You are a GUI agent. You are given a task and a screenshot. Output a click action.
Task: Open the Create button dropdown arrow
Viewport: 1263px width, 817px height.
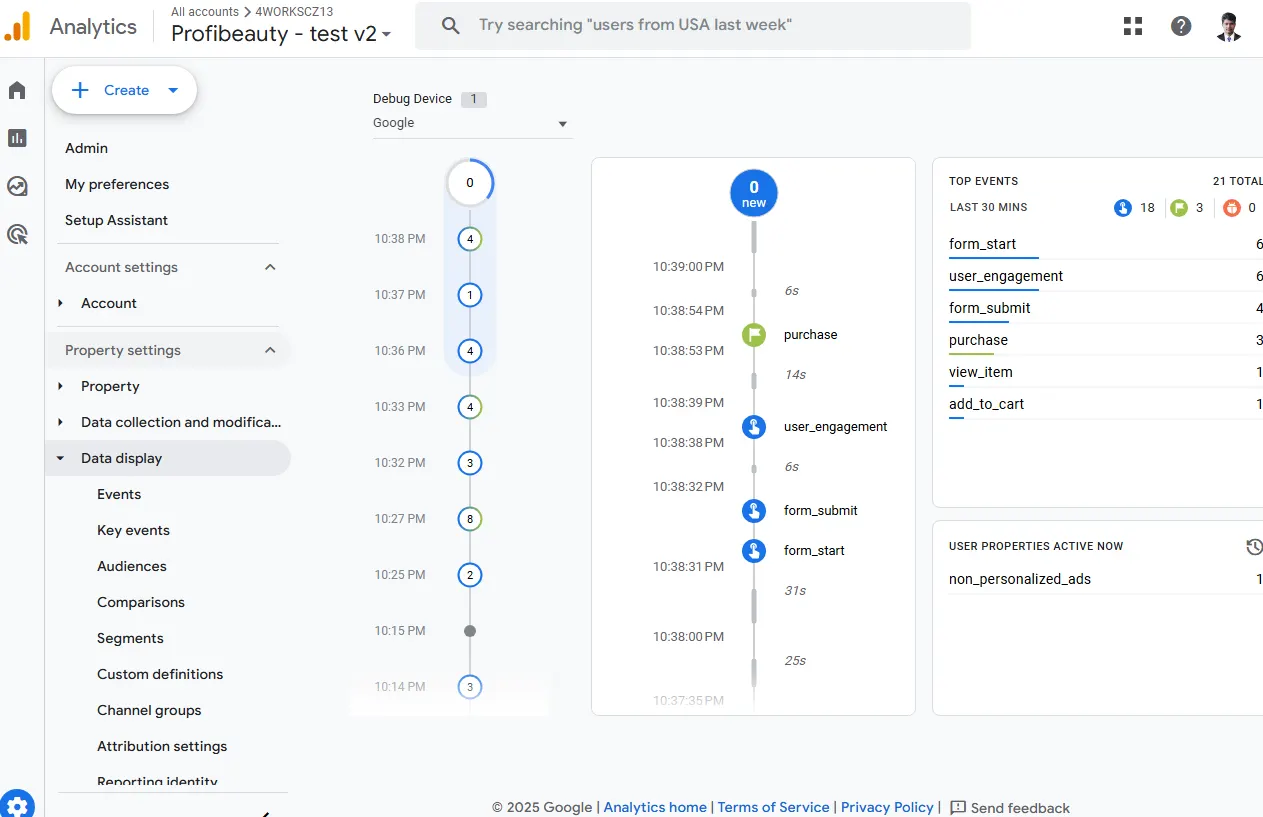(173, 90)
